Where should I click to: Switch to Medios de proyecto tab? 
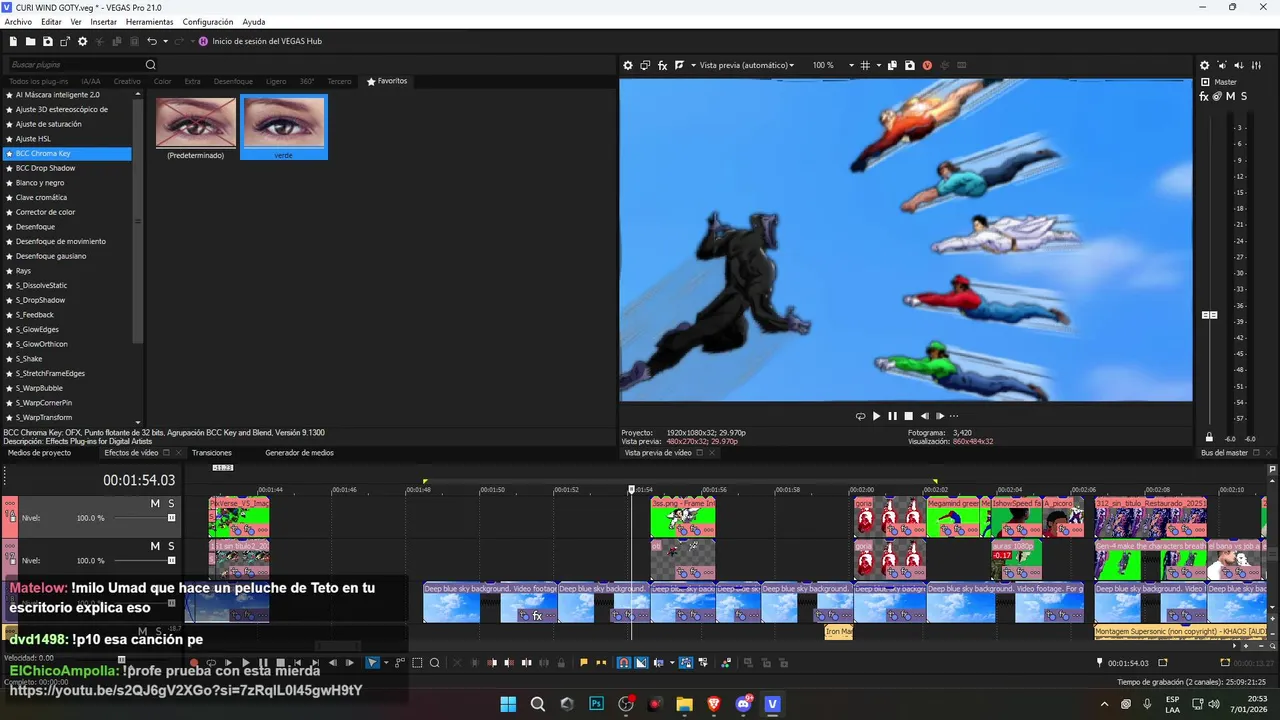[40, 453]
